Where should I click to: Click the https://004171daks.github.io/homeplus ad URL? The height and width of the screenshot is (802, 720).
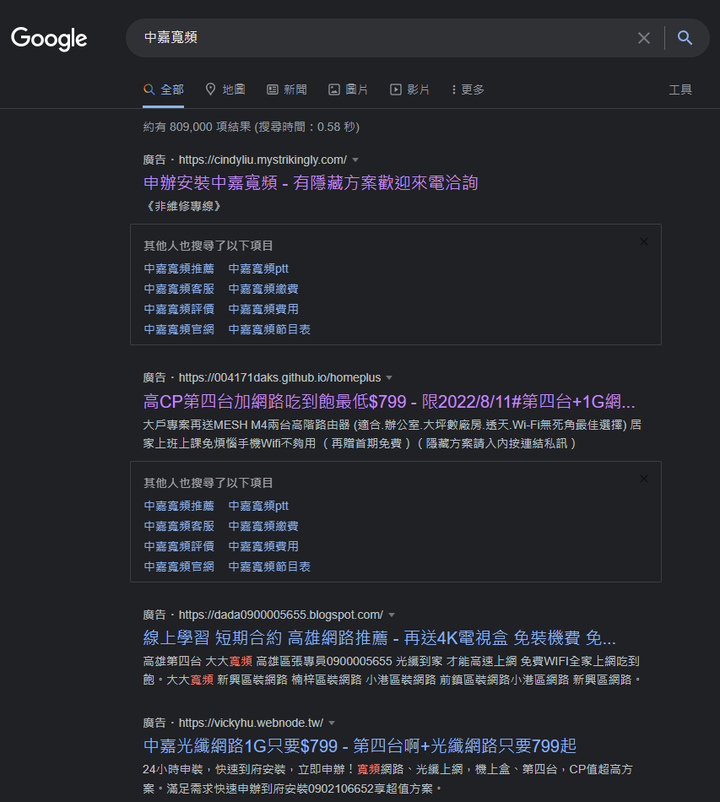pyautogui.click(x=280, y=378)
